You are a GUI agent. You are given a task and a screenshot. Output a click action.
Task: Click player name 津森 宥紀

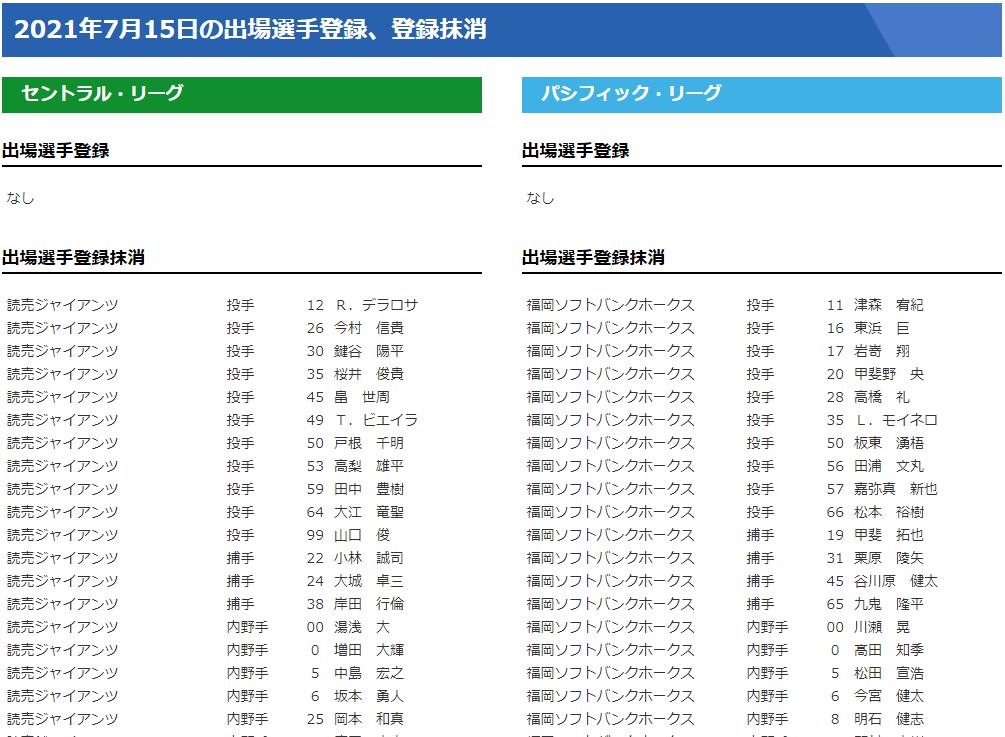889,305
